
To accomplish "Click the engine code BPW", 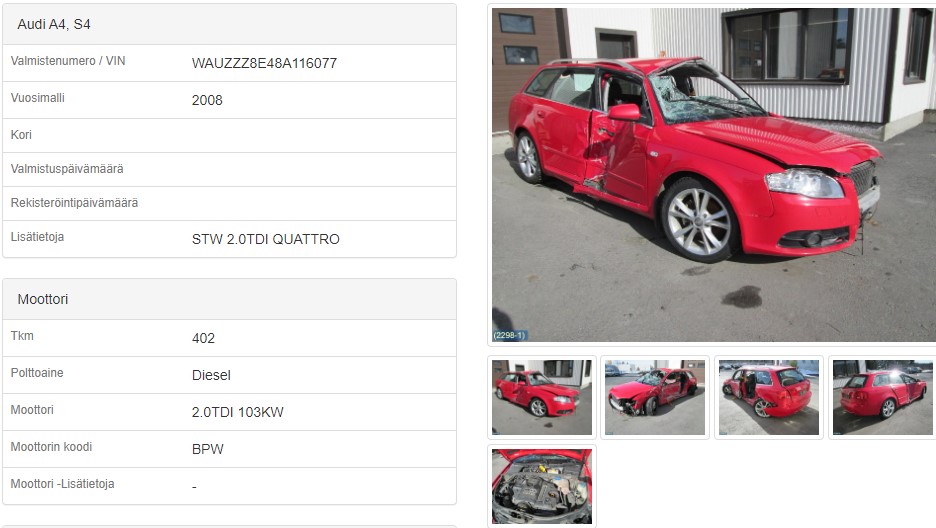I will click(x=207, y=449).
